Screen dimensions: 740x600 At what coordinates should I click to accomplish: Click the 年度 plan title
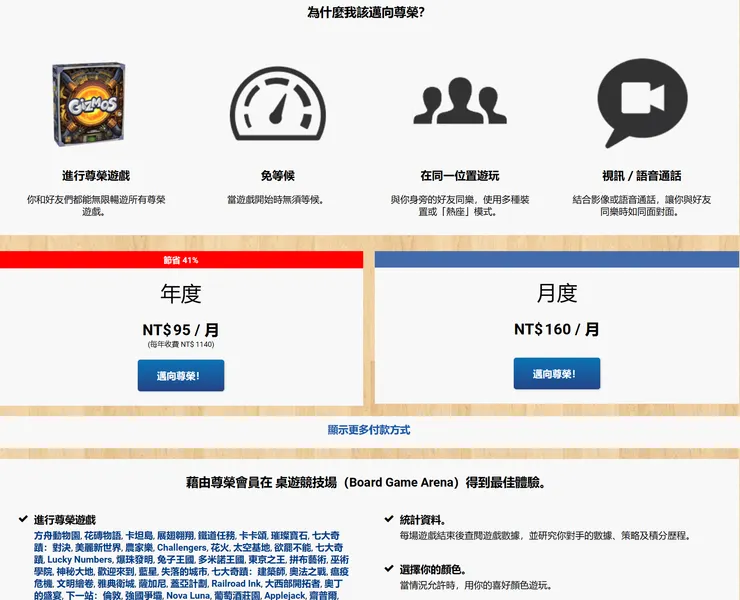[x=181, y=294]
